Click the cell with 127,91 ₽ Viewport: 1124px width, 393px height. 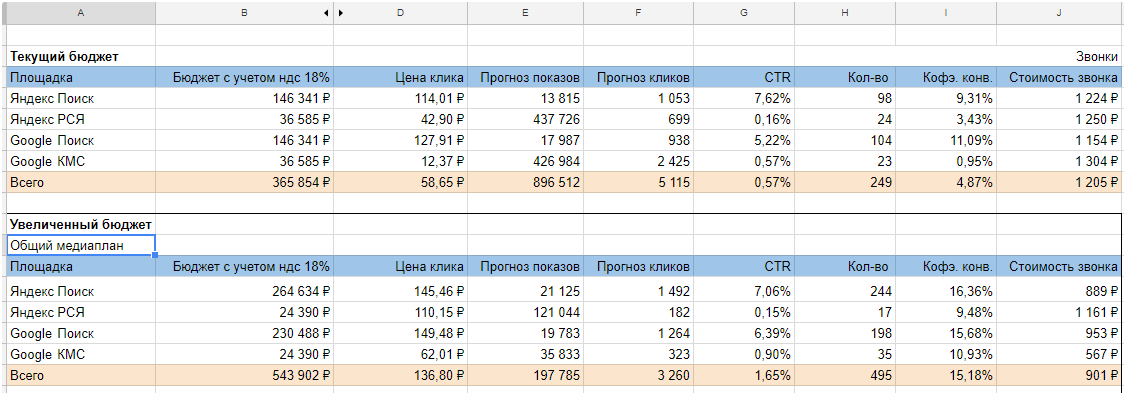pyautogui.click(x=401, y=141)
